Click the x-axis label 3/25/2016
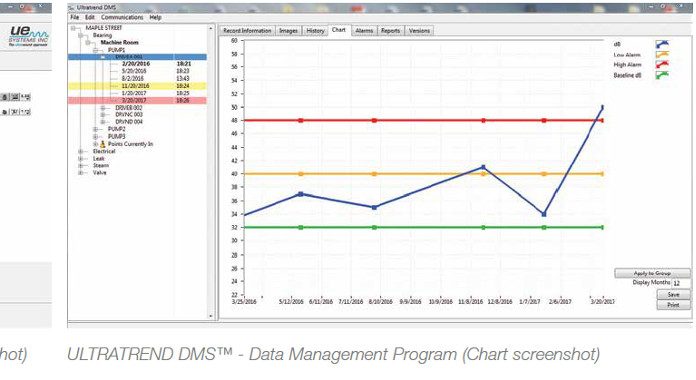The image size is (696, 380). coord(244,302)
